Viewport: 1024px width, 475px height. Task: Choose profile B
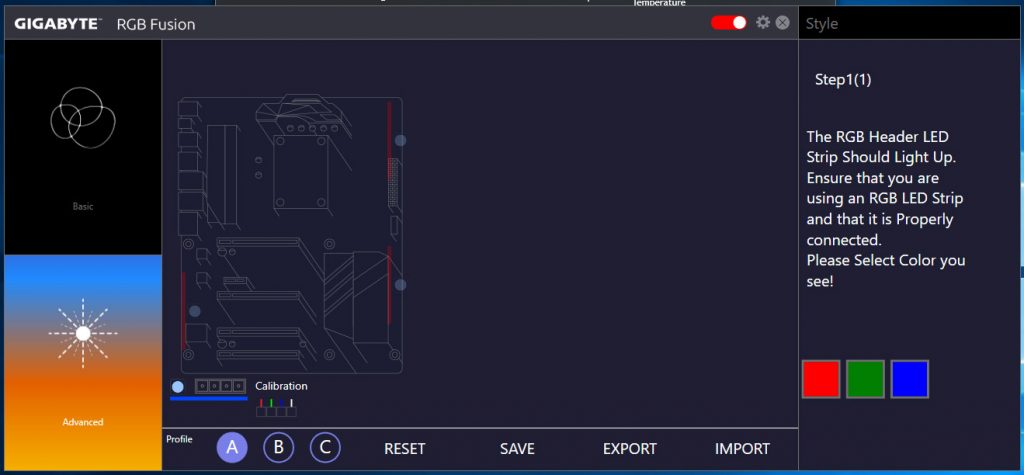click(x=279, y=448)
